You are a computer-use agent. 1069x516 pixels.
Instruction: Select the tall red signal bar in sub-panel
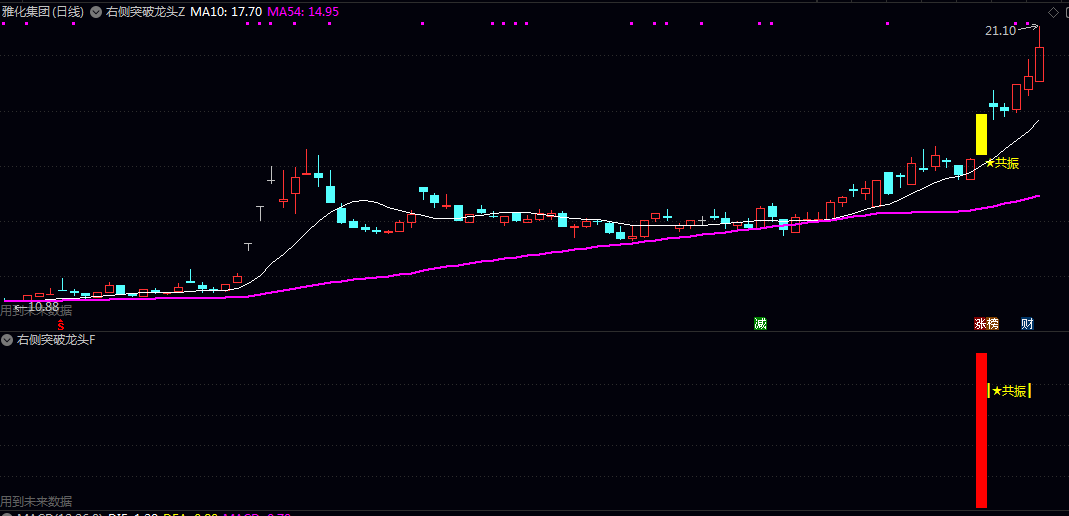coord(981,430)
